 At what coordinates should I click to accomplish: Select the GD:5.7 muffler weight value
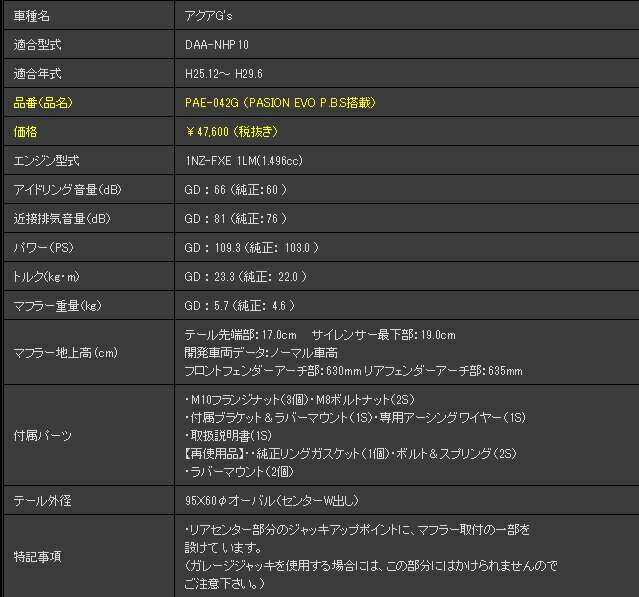(x=239, y=306)
